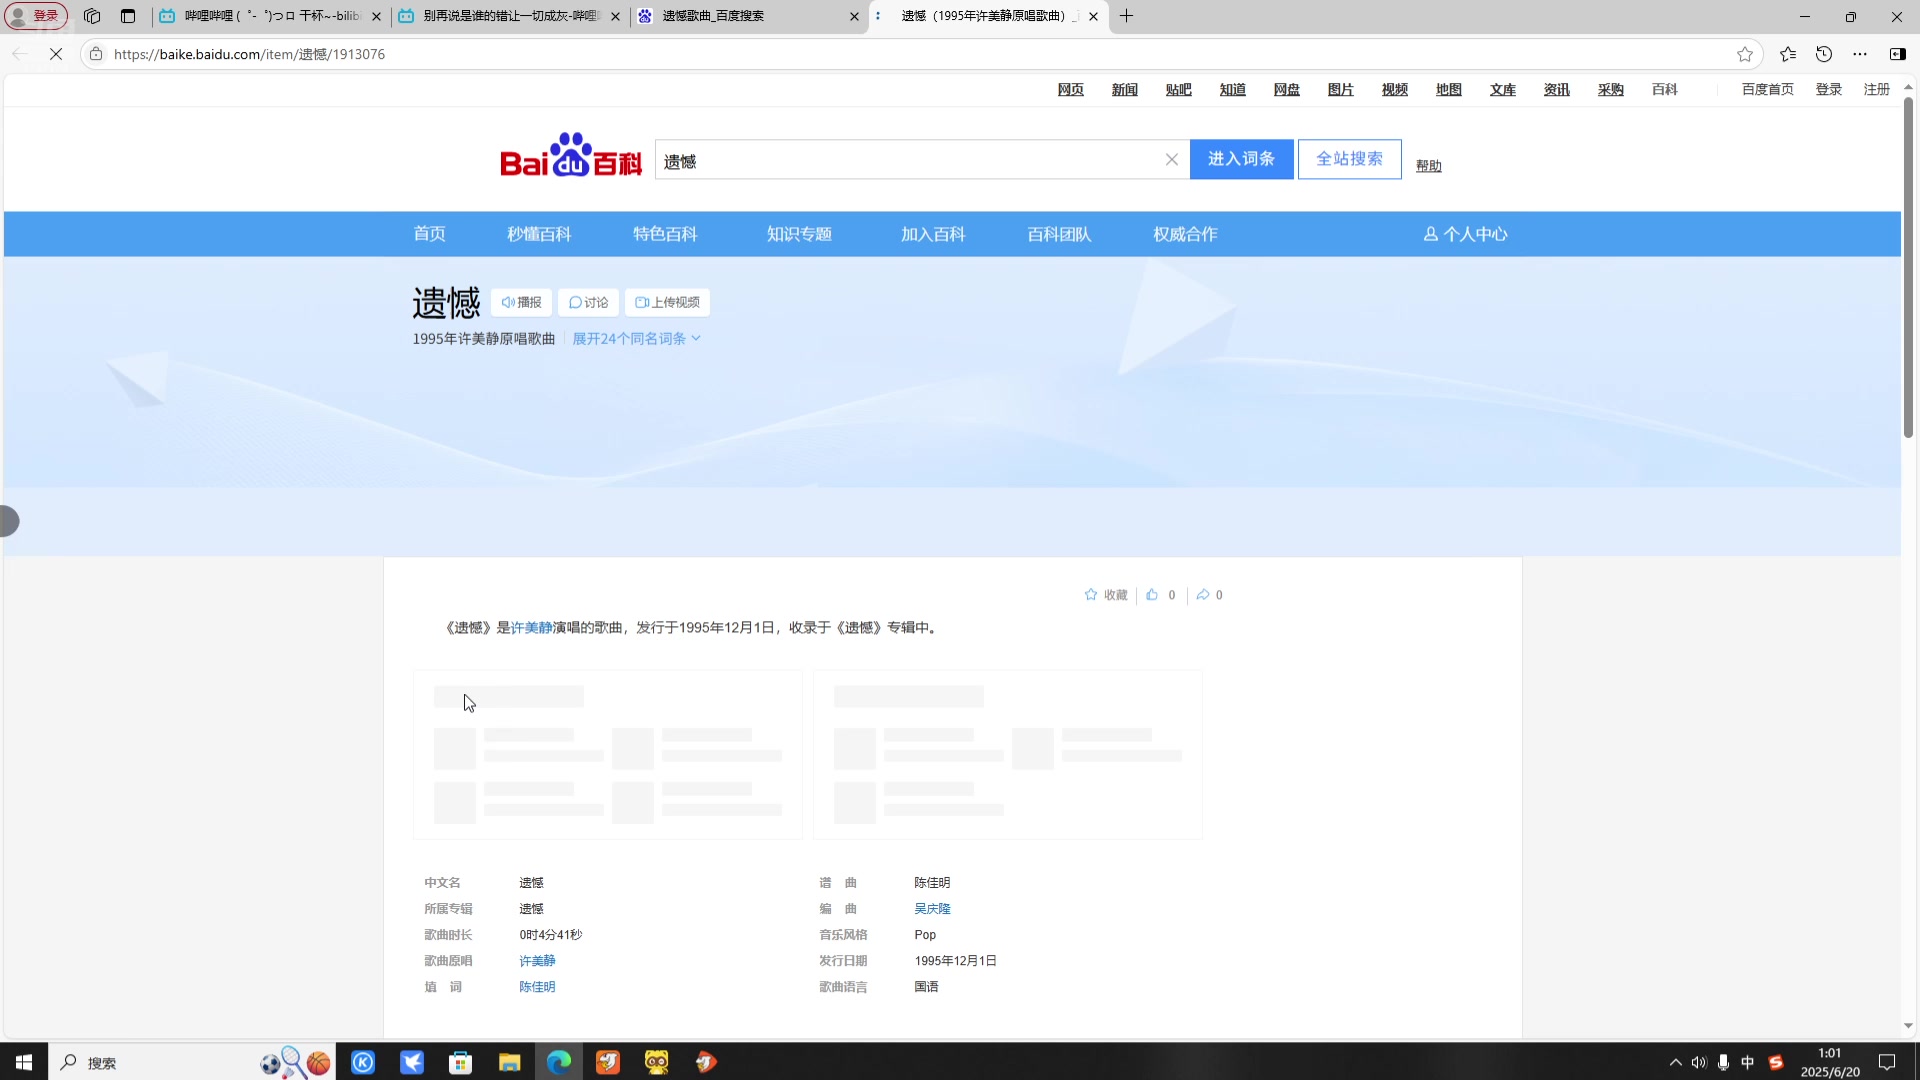Close the 遗憾歌曲_百度搜索 tab
Image resolution: width=1920 pixels, height=1080 pixels.
pyautogui.click(x=854, y=16)
